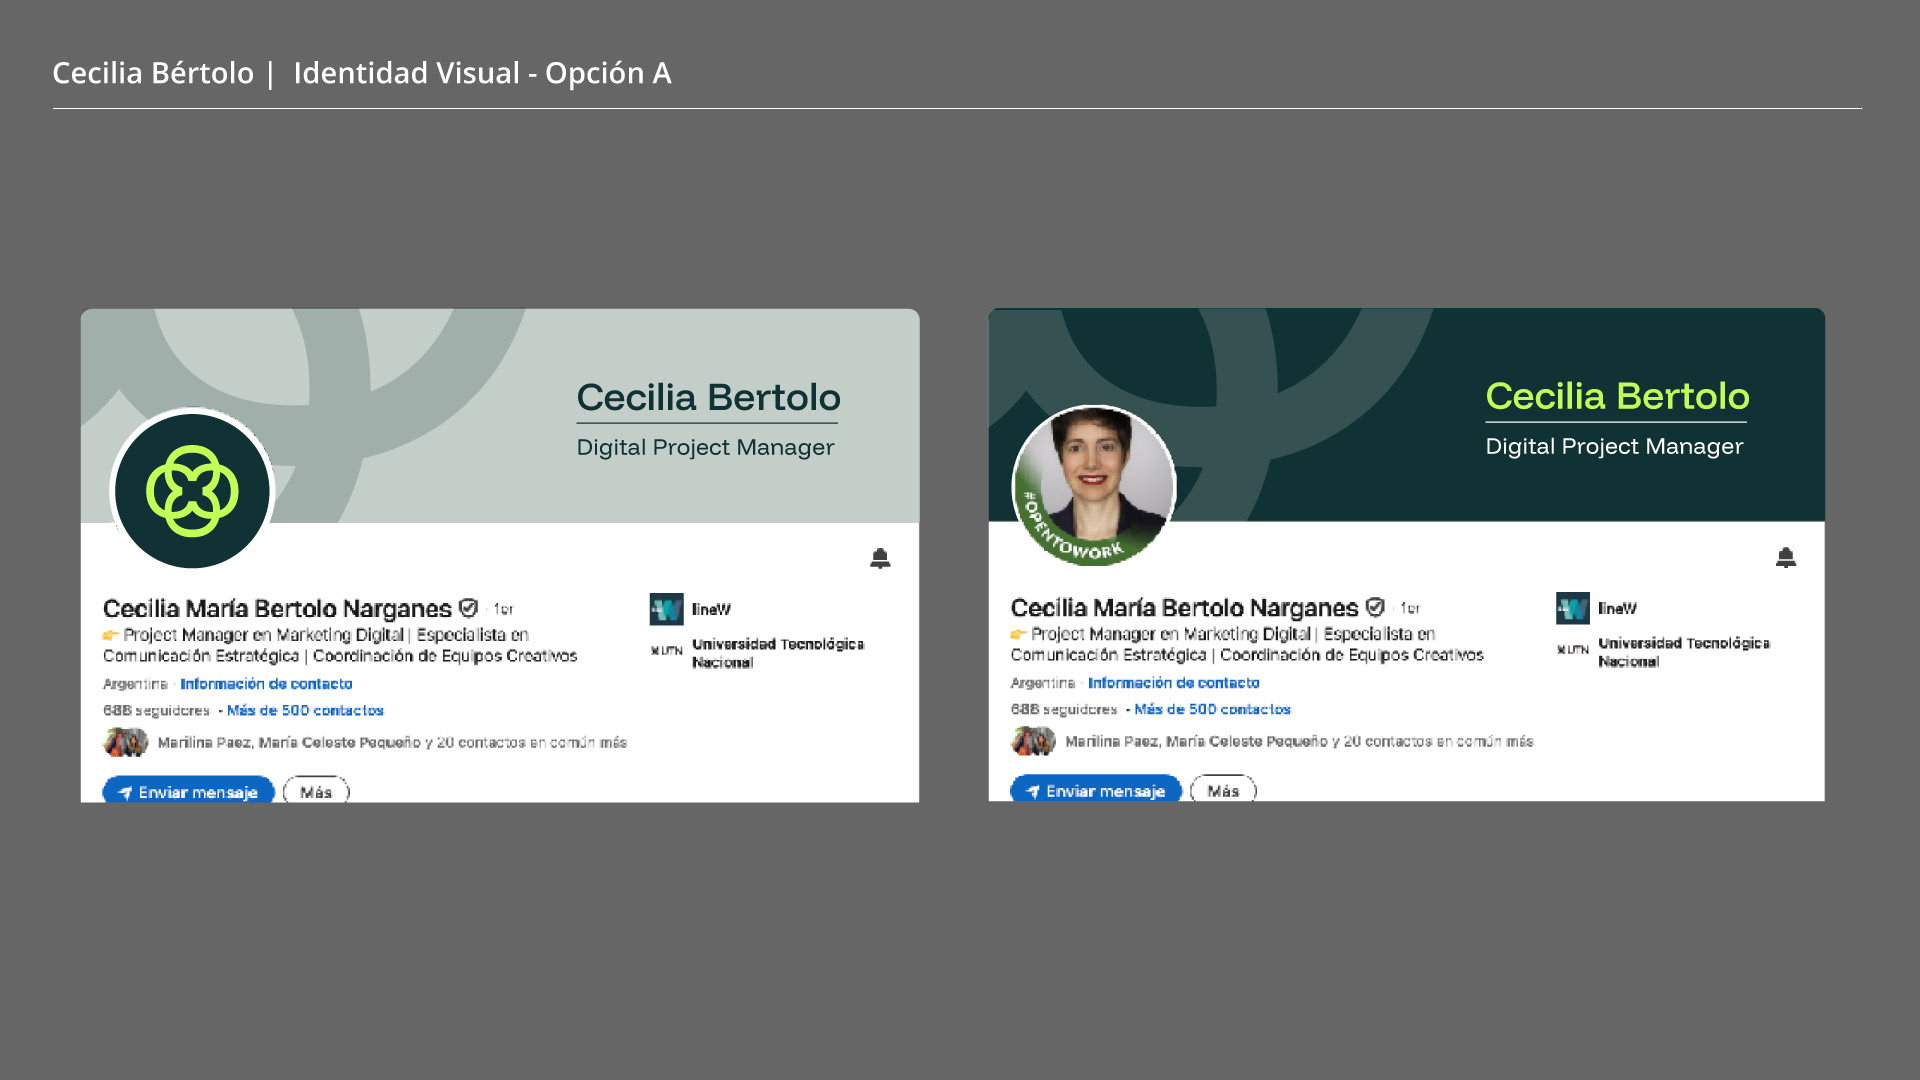Viewport: 1920px width, 1080px height.
Task: Click the Open To Work profile photo
Action: point(1094,485)
